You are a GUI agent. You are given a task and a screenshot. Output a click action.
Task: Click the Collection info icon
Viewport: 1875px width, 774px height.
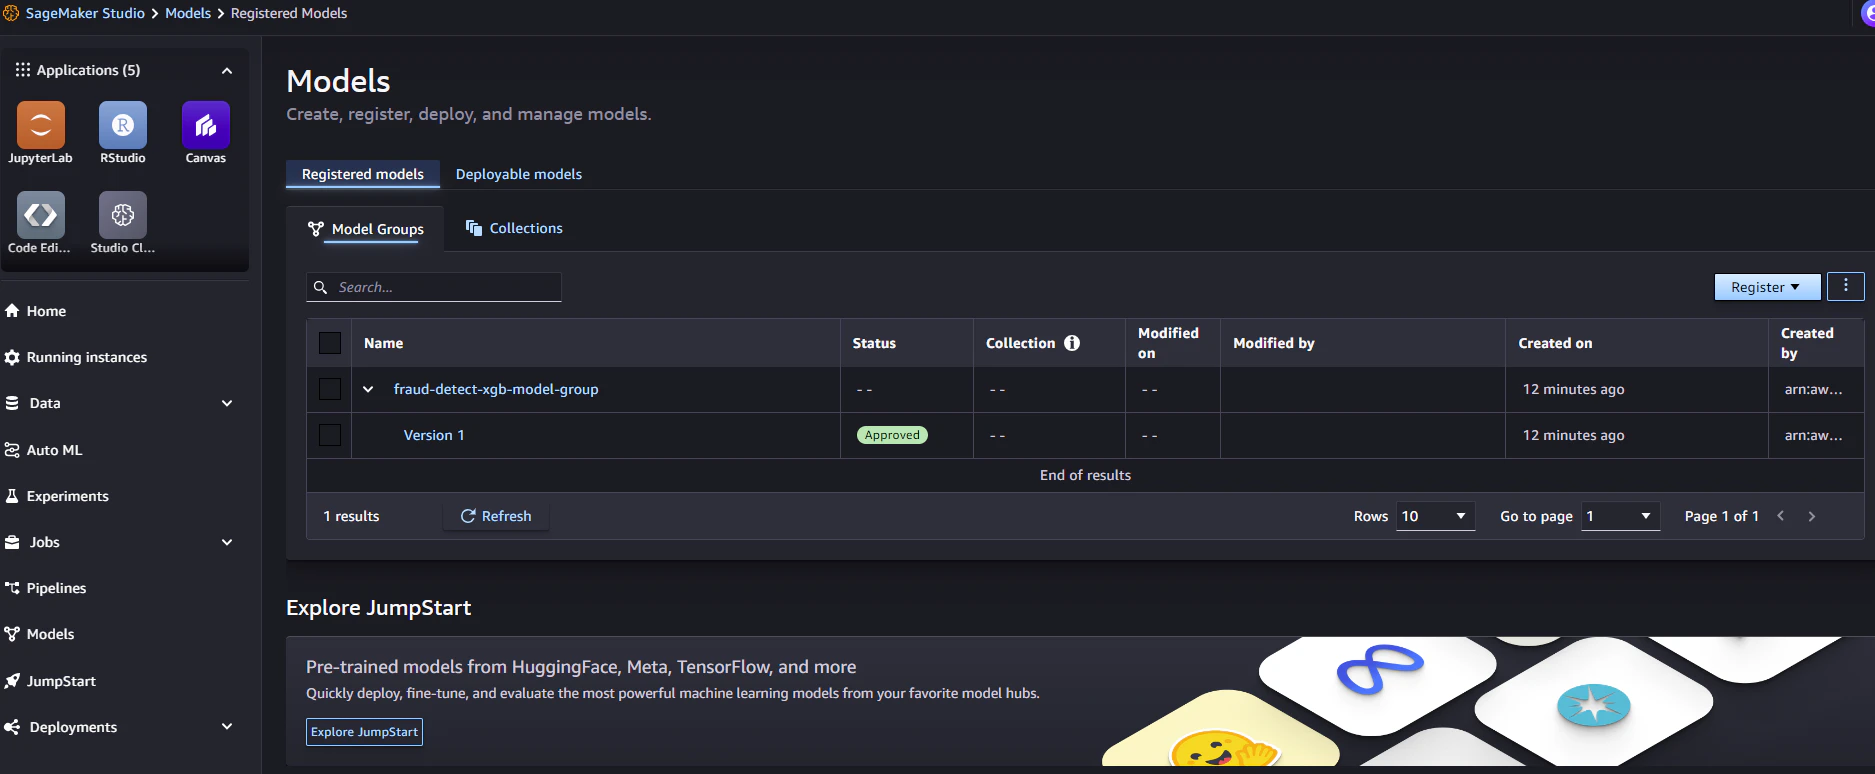coord(1072,343)
